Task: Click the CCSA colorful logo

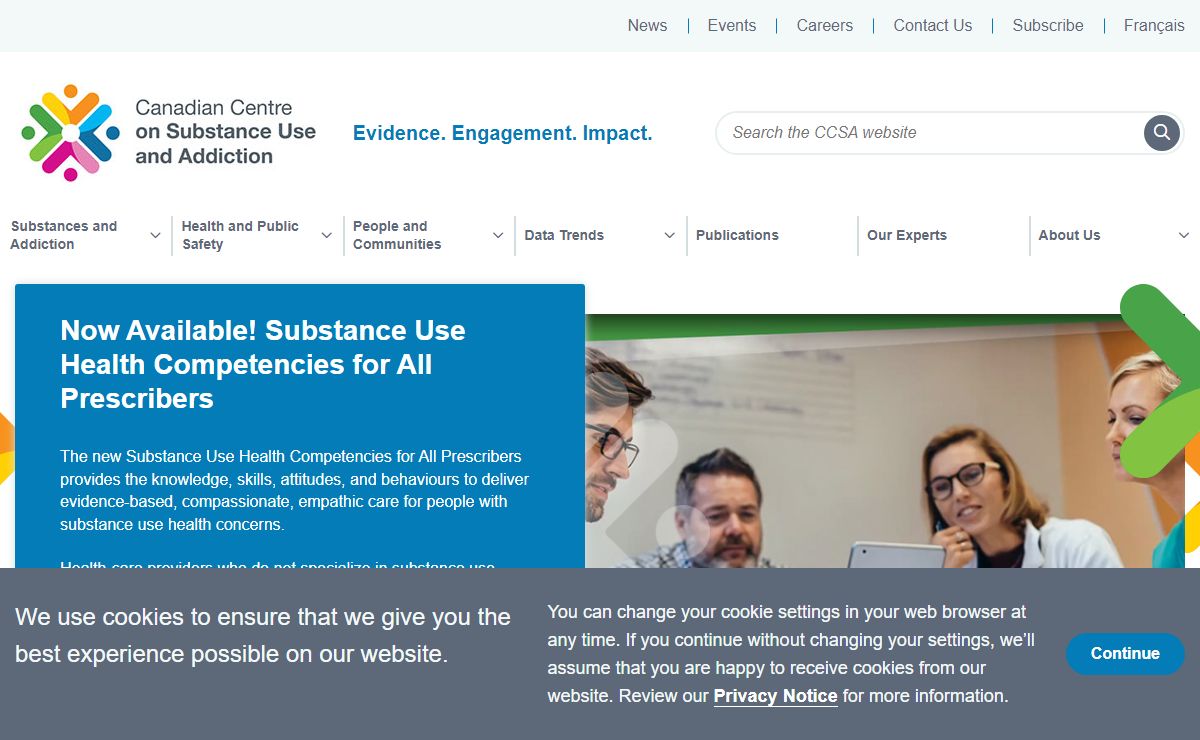Action: point(70,132)
